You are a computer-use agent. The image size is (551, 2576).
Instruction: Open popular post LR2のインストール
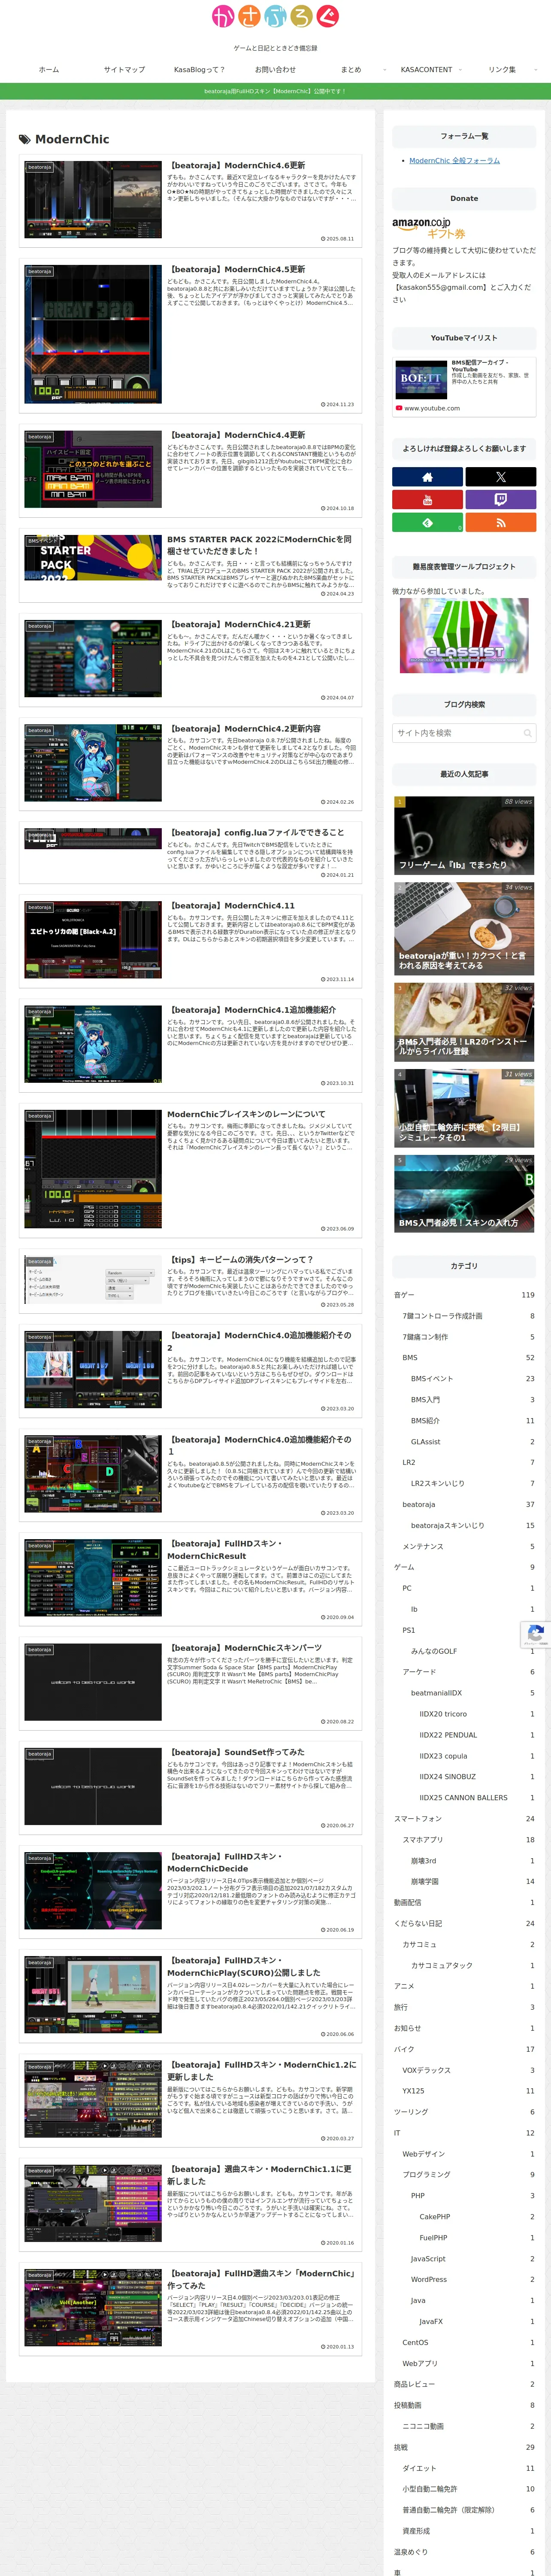464,1021
